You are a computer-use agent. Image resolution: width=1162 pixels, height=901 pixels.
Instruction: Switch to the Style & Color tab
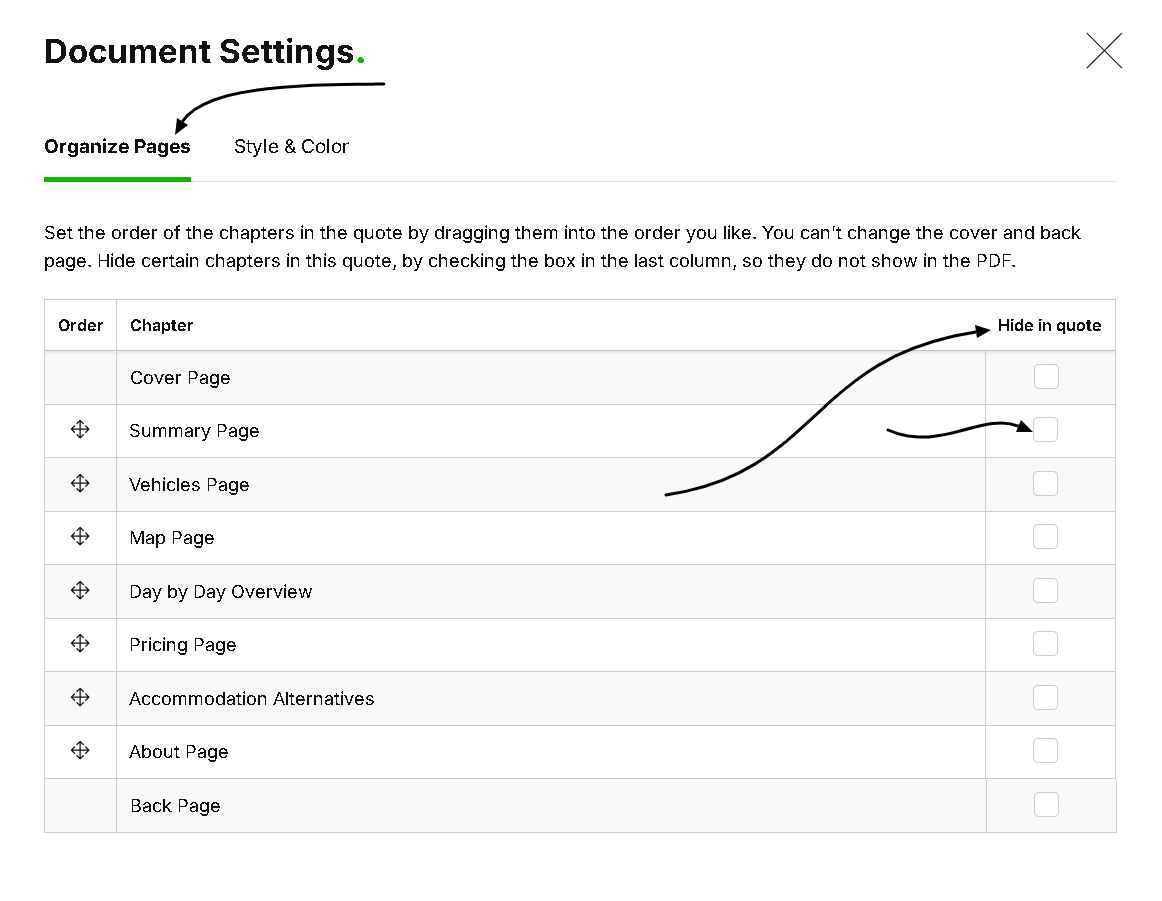(x=291, y=147)
